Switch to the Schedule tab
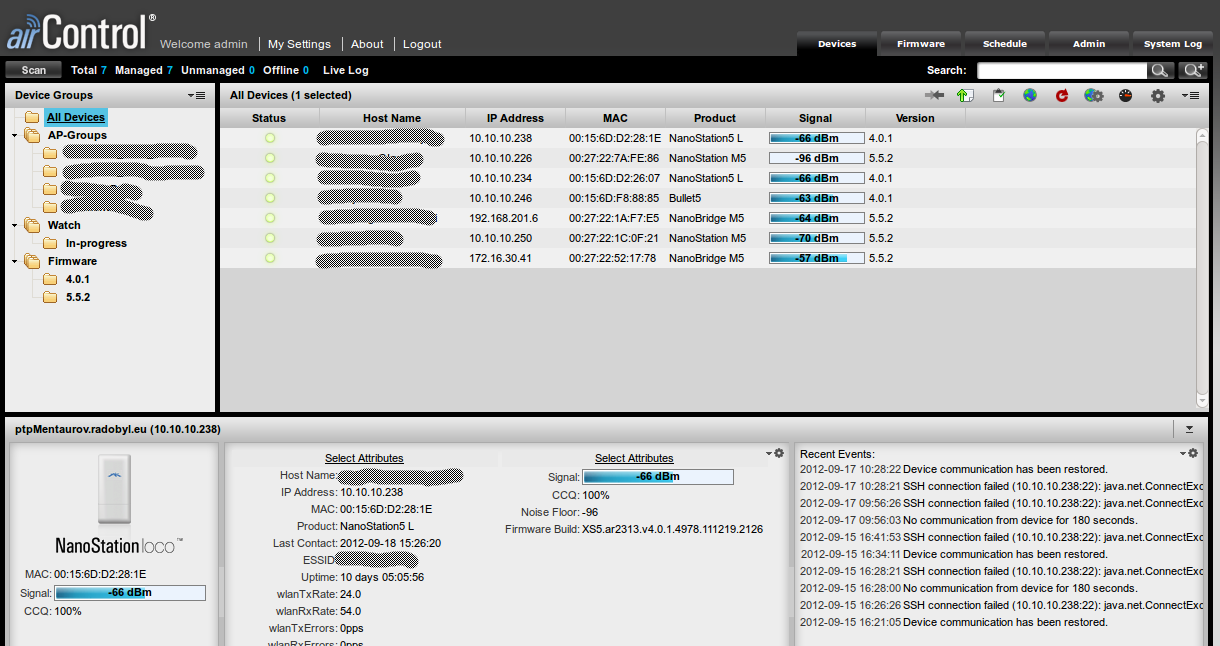This screenshot has height=646, width=1220. click(x=1005, y=43)
